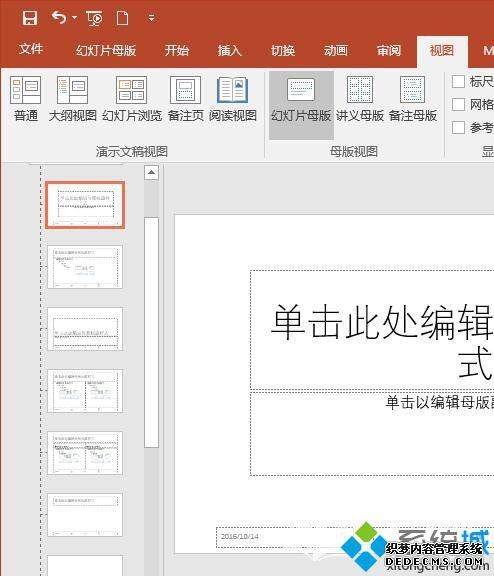Viewport: 494px width, 576px height.
Task: Enable the 参考线 guides checkbox
Action: tap(458, 127)
